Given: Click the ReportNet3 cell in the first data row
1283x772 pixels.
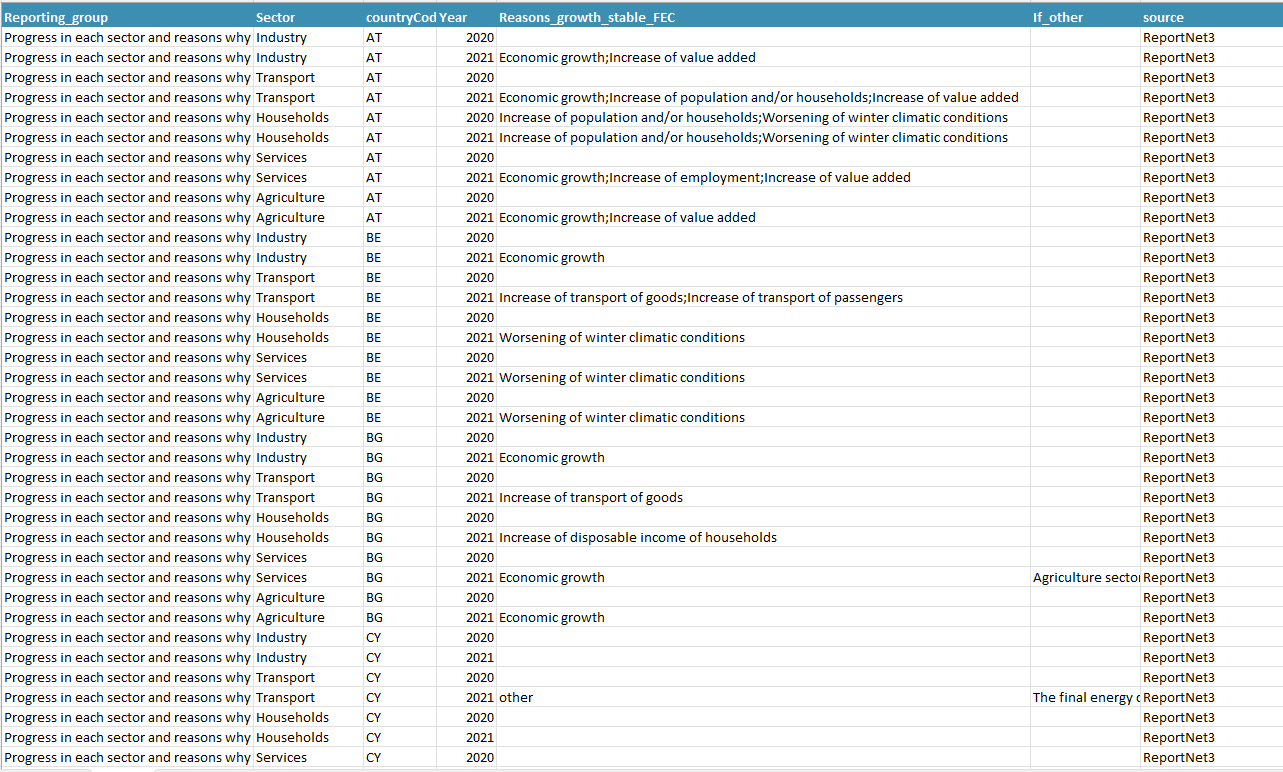Looking at the screenshot, I should pos(1211,37).
